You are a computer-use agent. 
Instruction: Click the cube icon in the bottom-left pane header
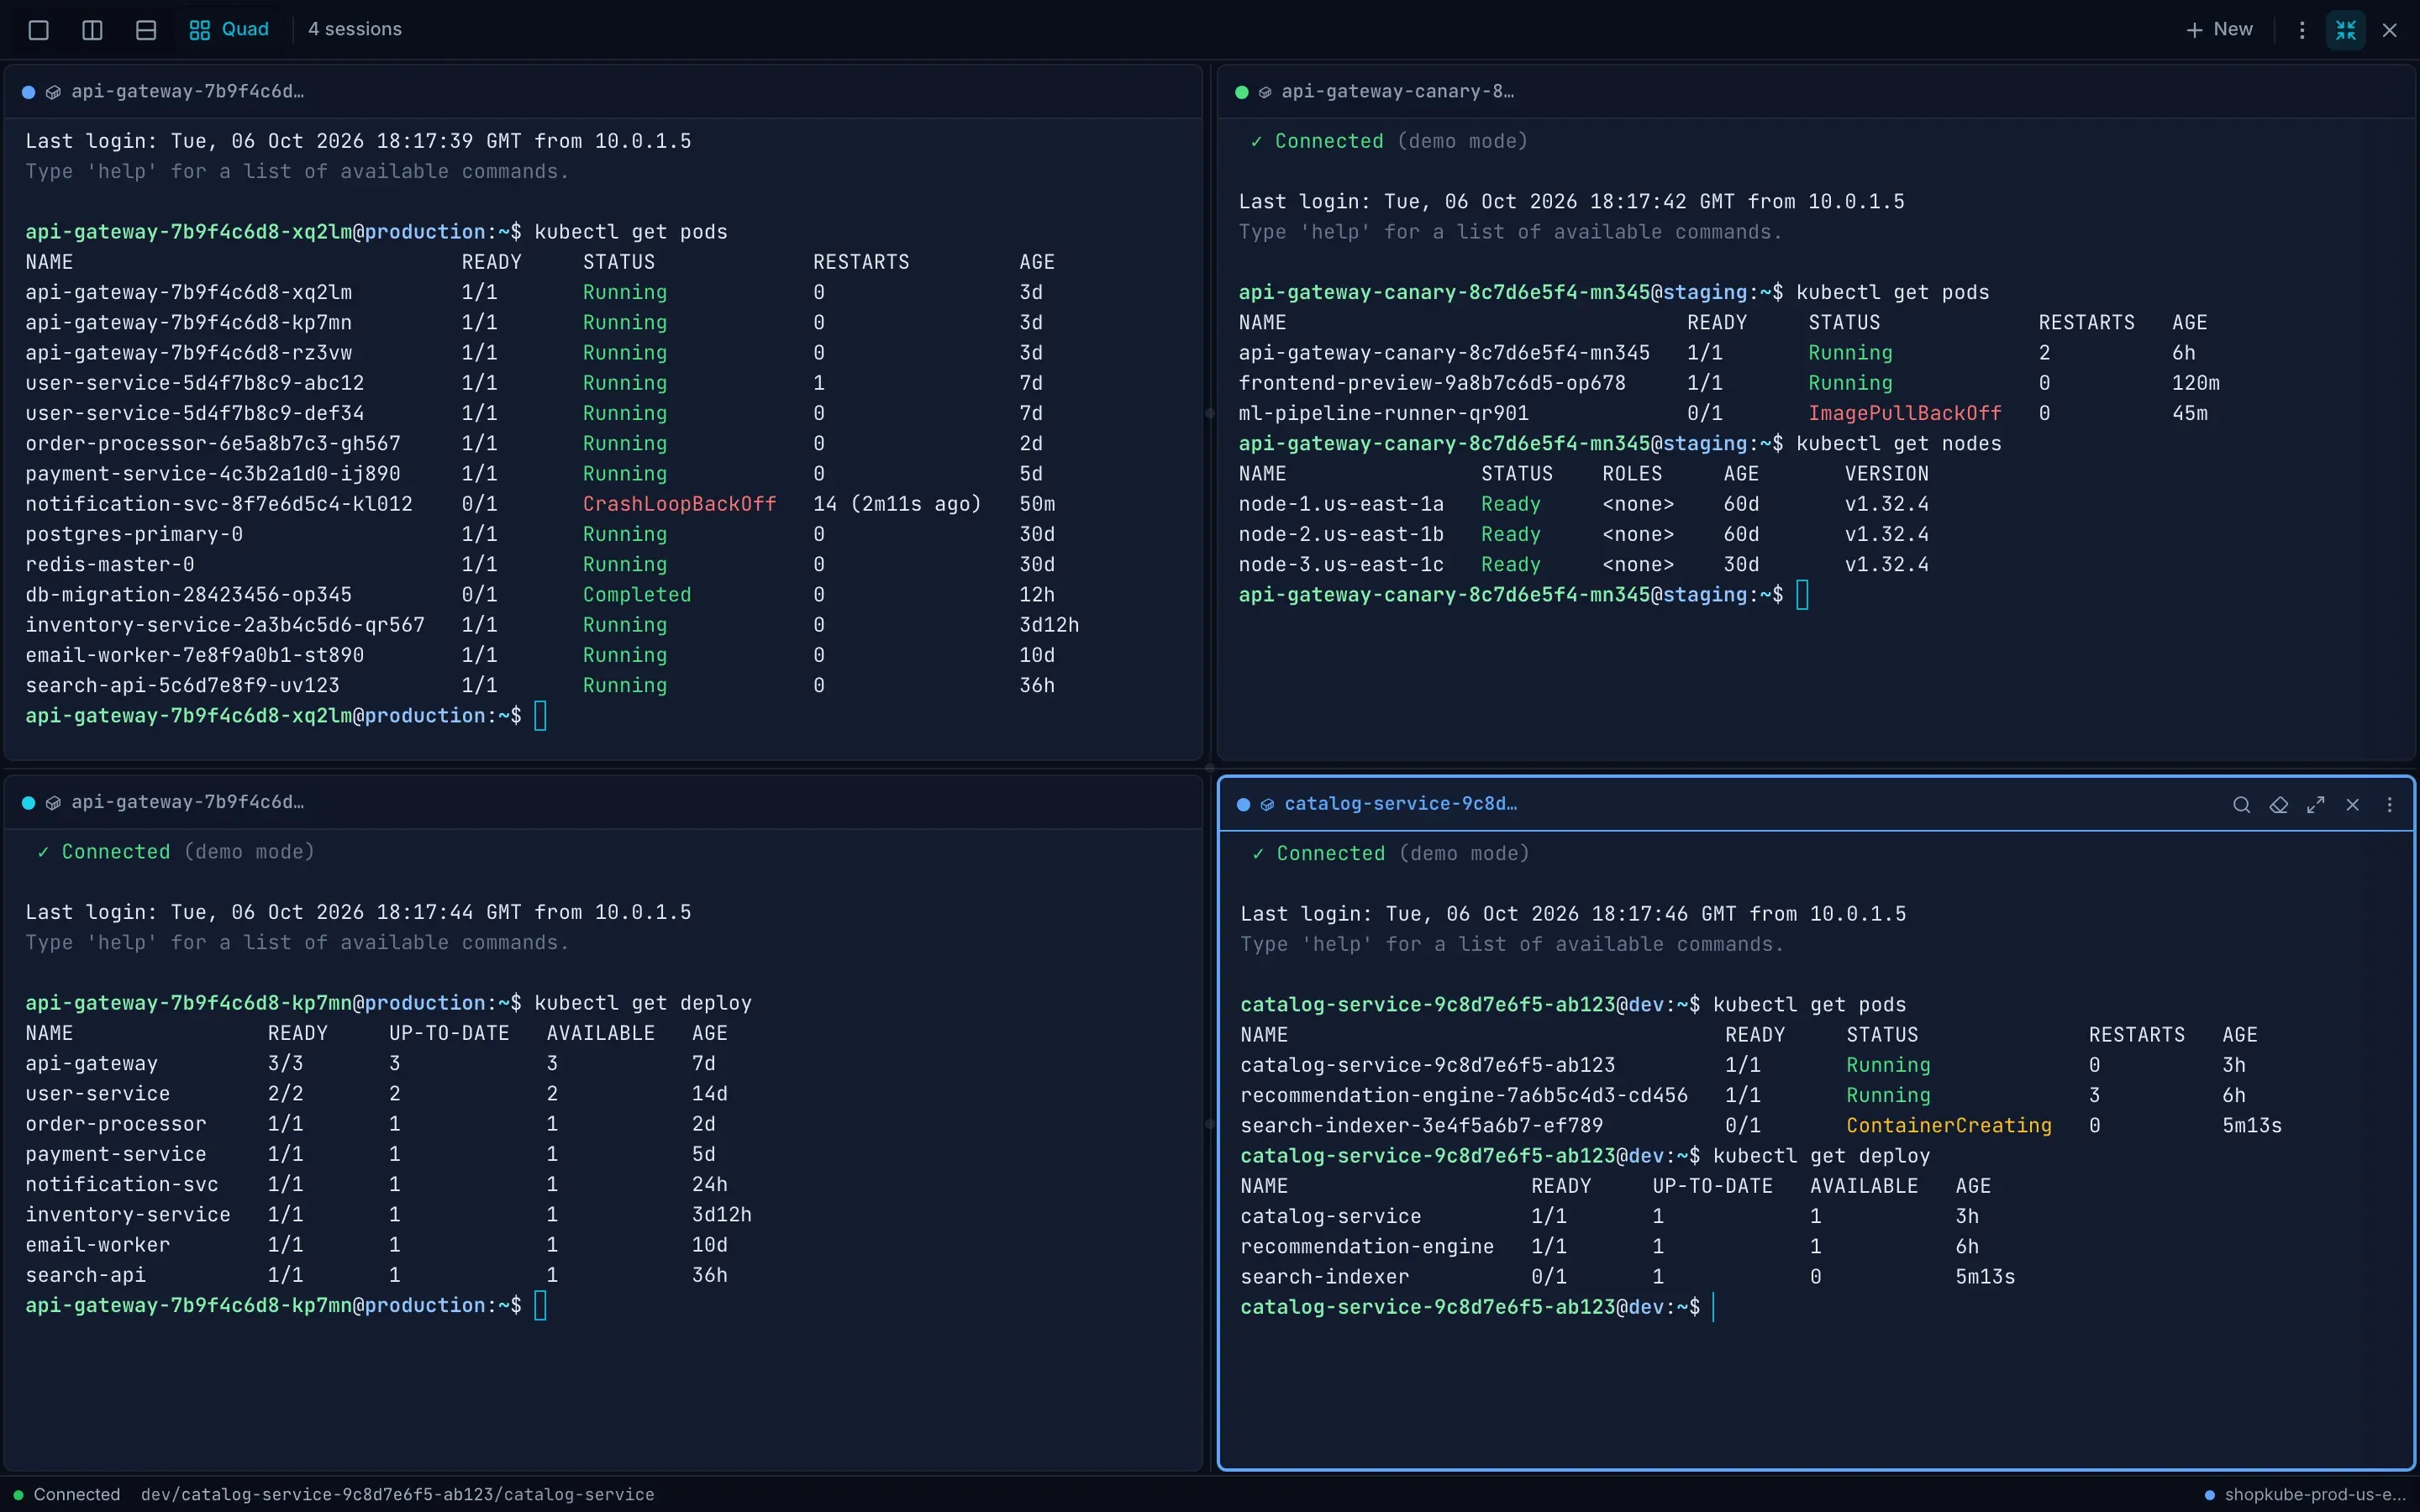(x=54, y=803)
